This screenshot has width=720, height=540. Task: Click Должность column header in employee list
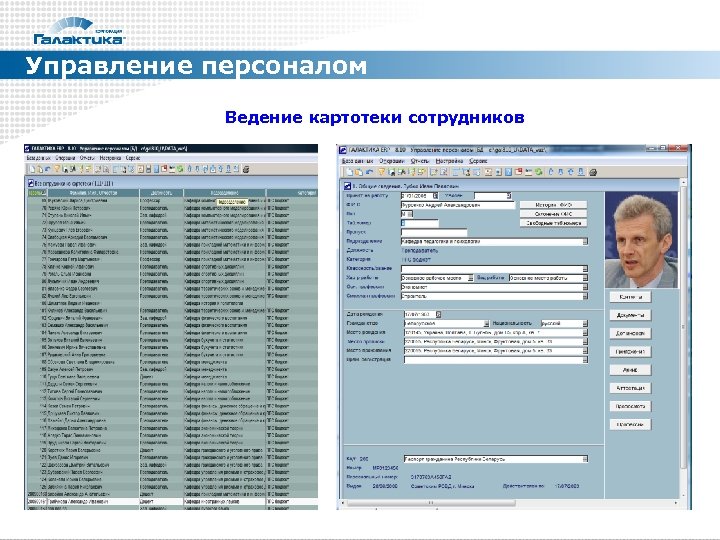click(161, 193)
